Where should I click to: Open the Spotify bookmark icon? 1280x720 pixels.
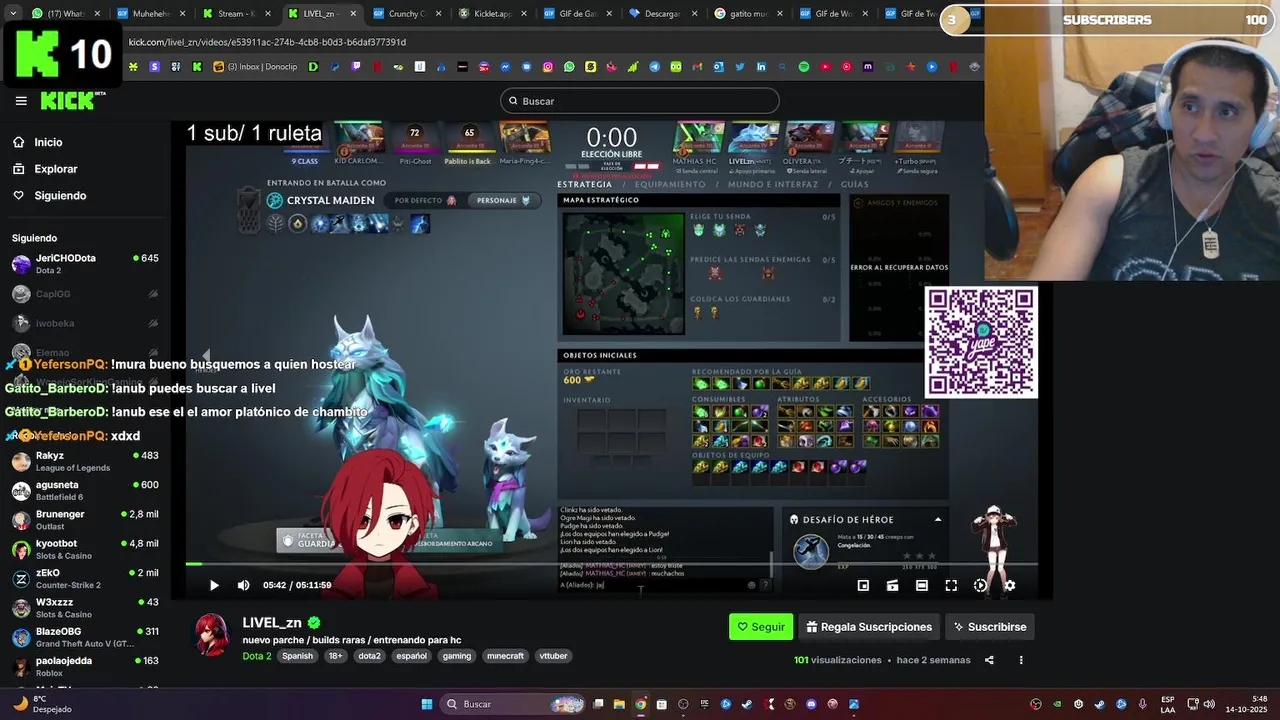804,67
